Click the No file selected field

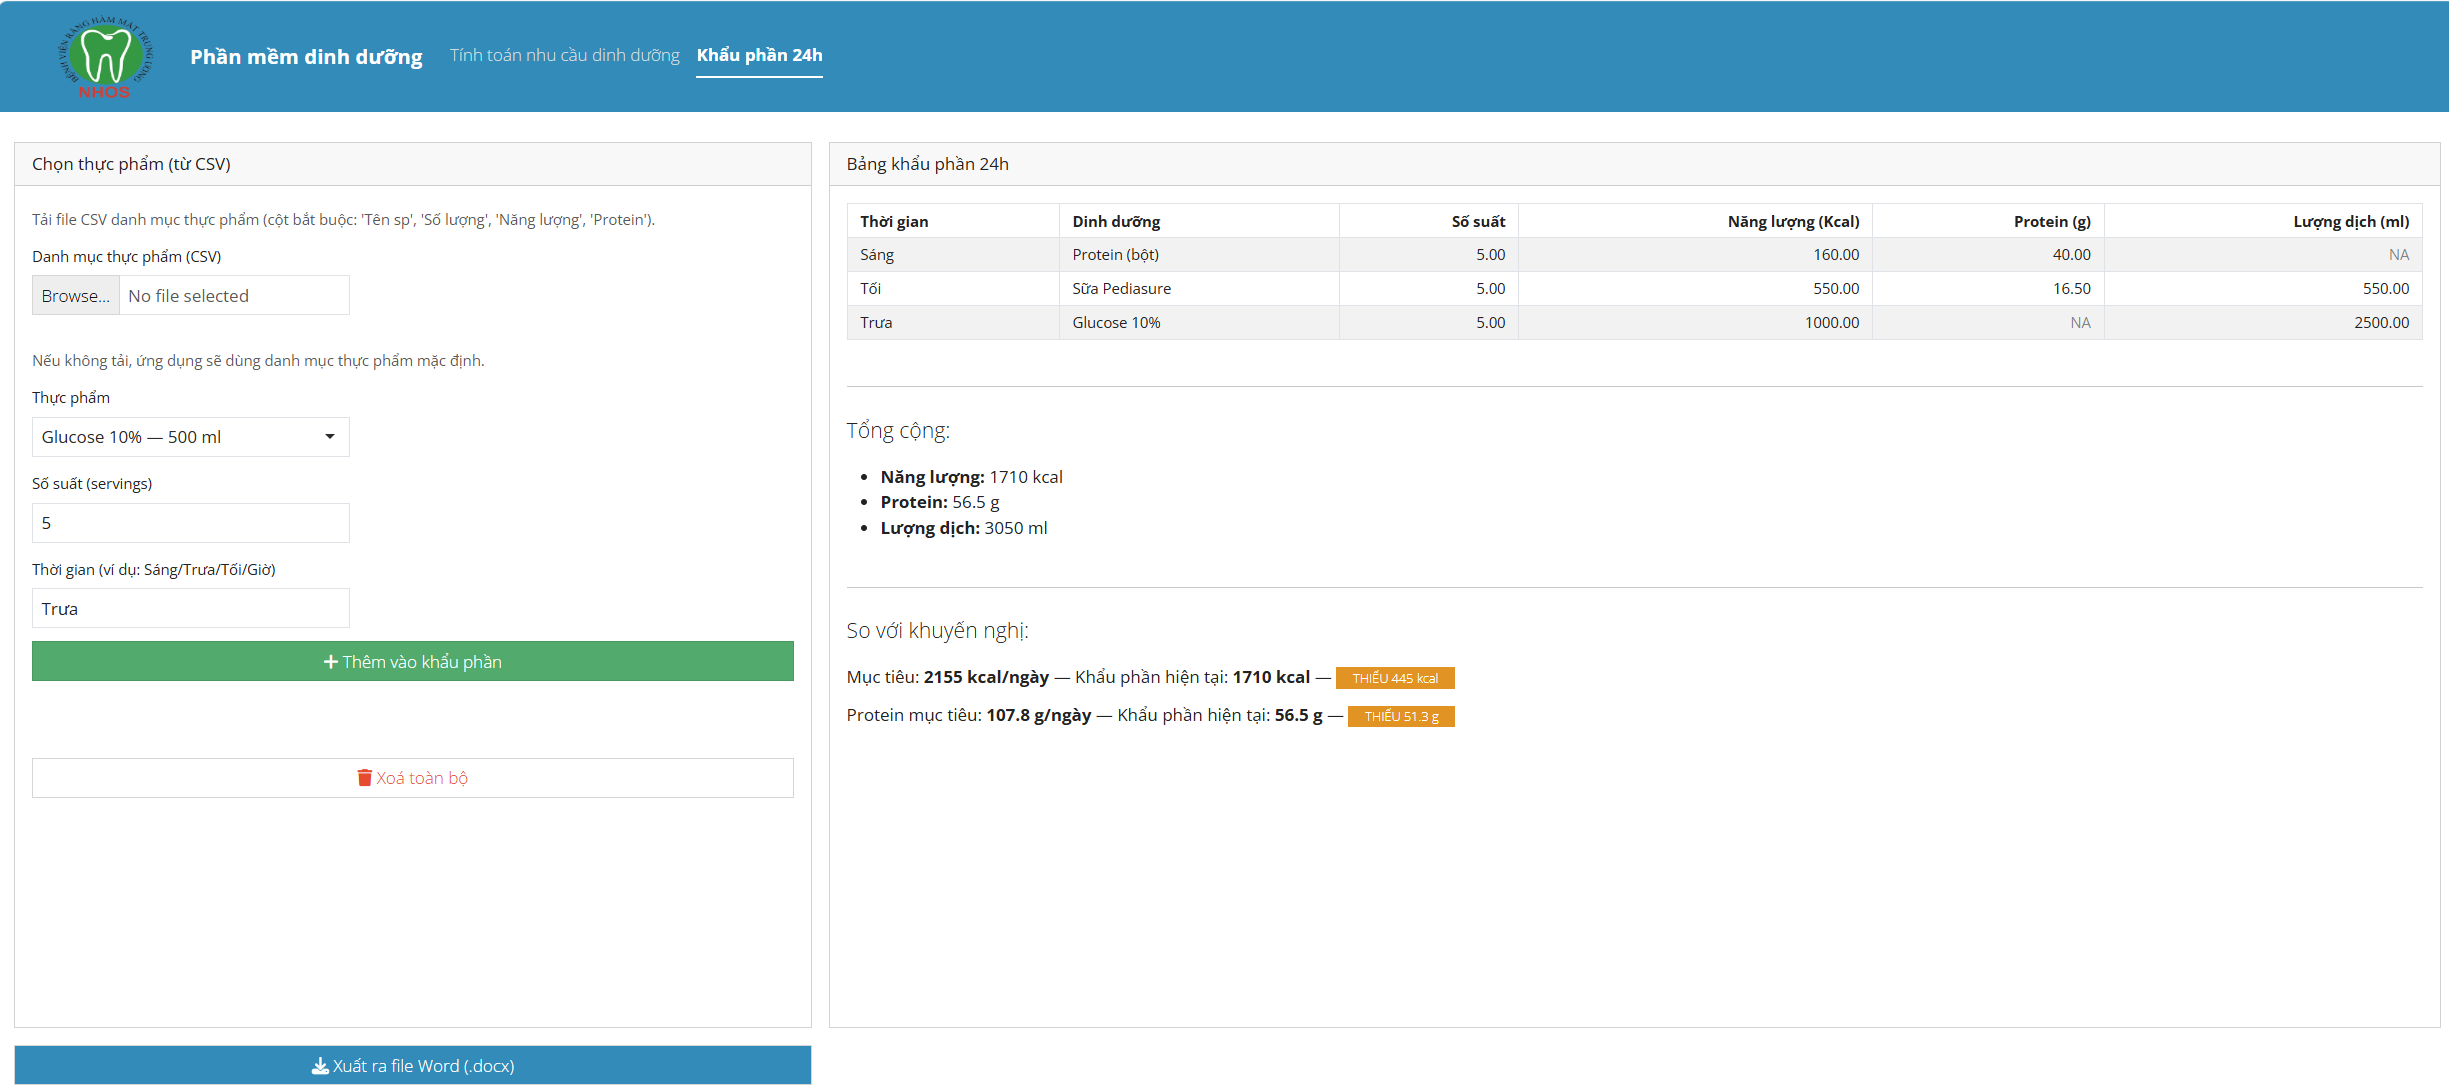coord(234,296)
